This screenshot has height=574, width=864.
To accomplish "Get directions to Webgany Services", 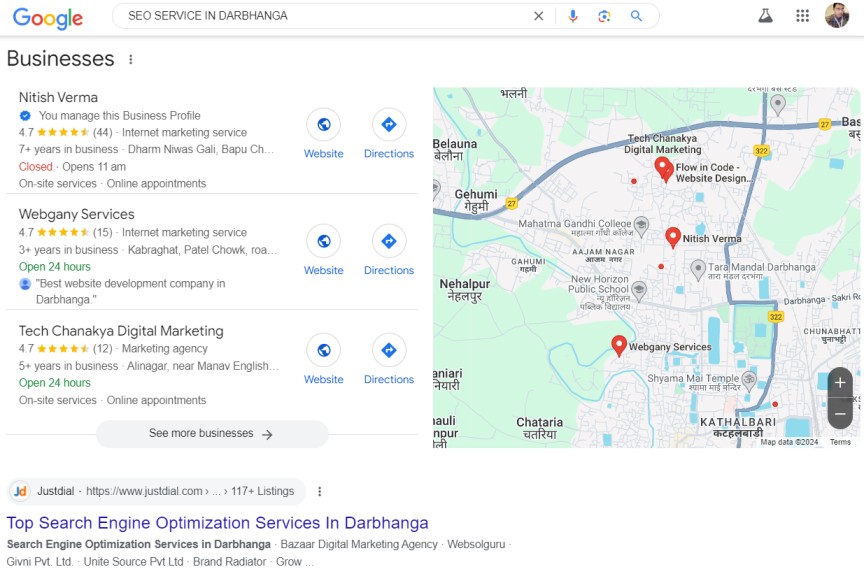I will pos(388,241).
